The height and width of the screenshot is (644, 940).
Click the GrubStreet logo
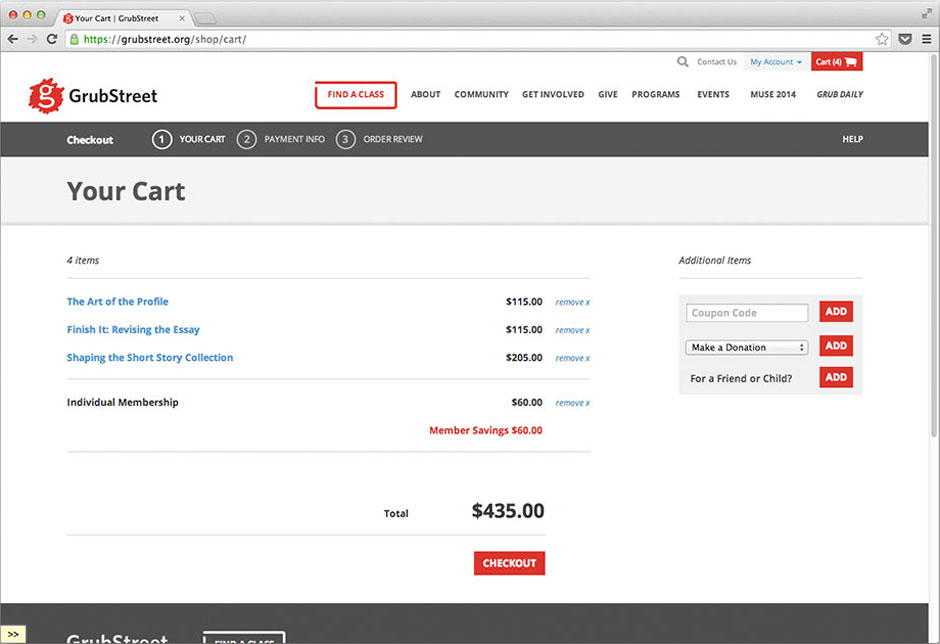pyautogui.click(x=93, y=95)
